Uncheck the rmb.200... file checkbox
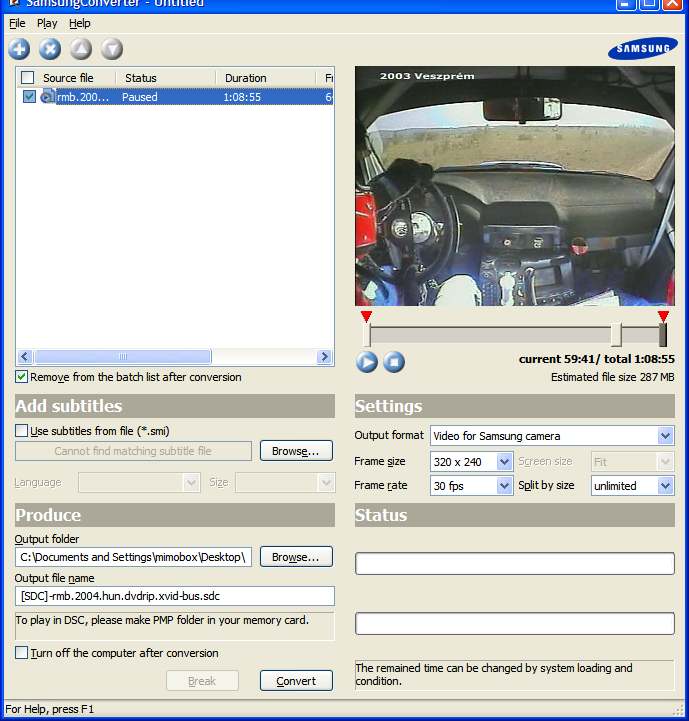The height and width of the screenshot is (721, 689). 29,97
